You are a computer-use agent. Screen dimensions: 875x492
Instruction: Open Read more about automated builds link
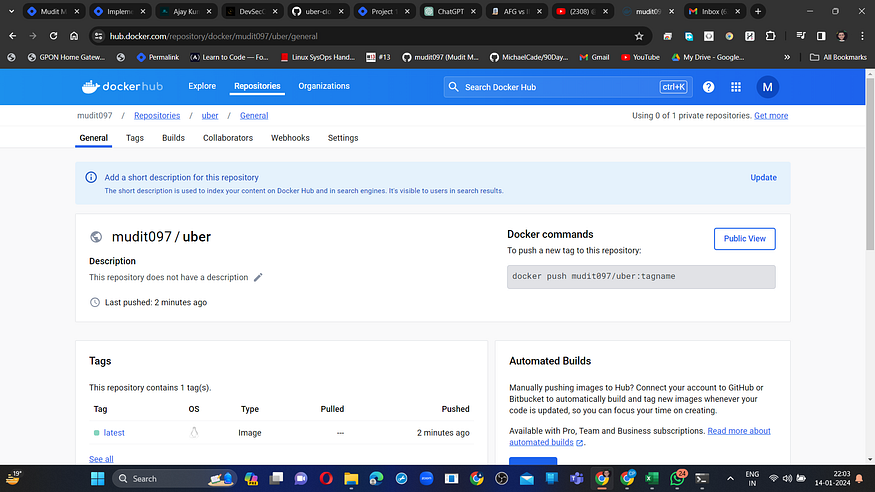coord(640,436)
